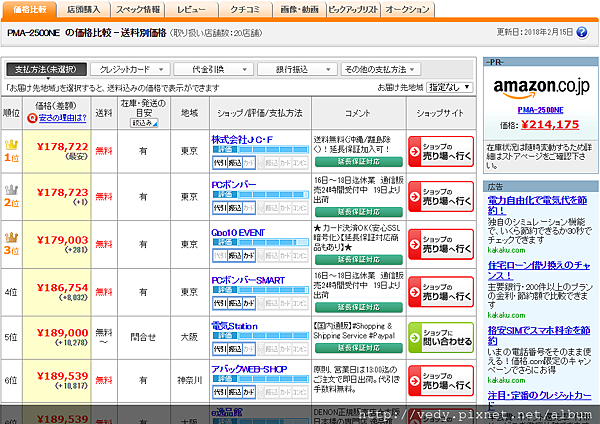Open shop link 株式会社J・C・F

coord(242,140)
